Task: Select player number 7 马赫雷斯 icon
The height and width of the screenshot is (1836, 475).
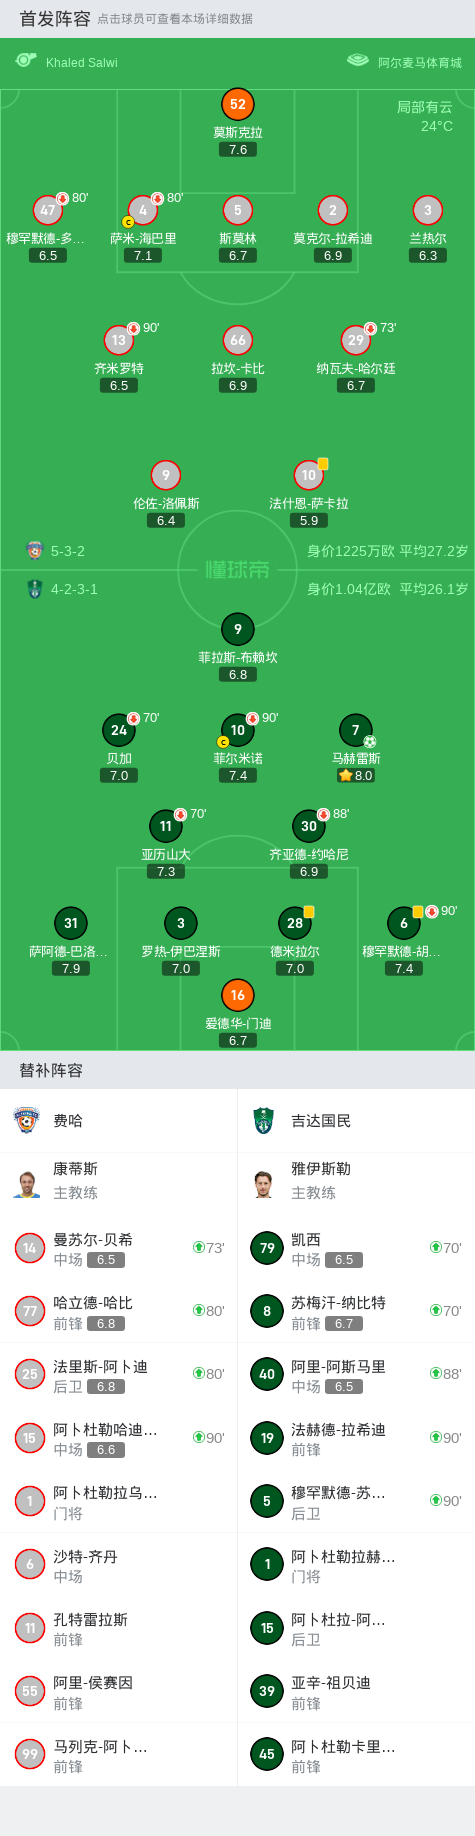Action: click(x=355, y=730)
